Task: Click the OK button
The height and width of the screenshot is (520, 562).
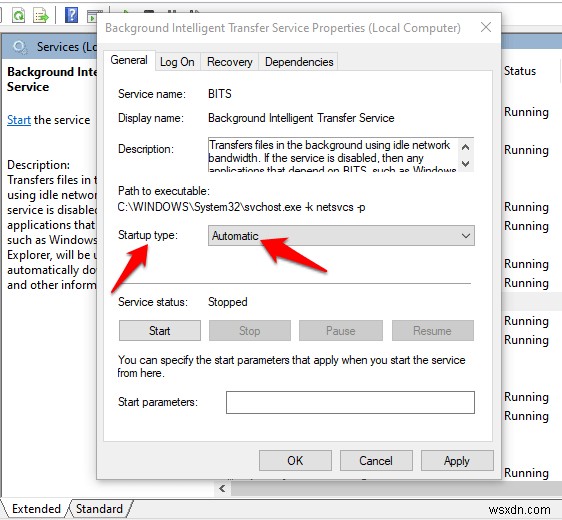Action: coord(295,461)
